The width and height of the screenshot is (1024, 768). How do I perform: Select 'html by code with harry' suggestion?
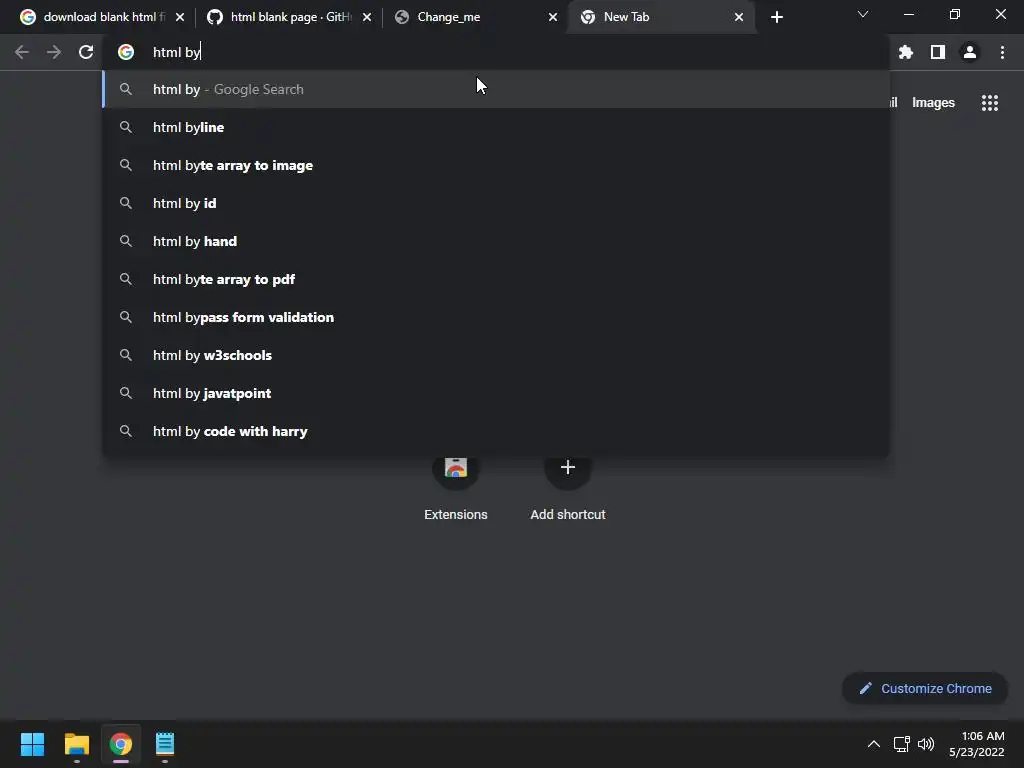495,431
